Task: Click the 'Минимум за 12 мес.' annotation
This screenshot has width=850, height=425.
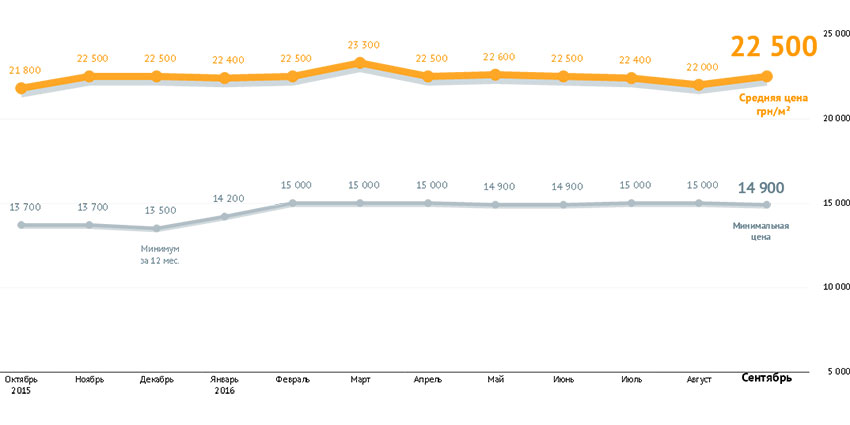Action: (158, 253)
